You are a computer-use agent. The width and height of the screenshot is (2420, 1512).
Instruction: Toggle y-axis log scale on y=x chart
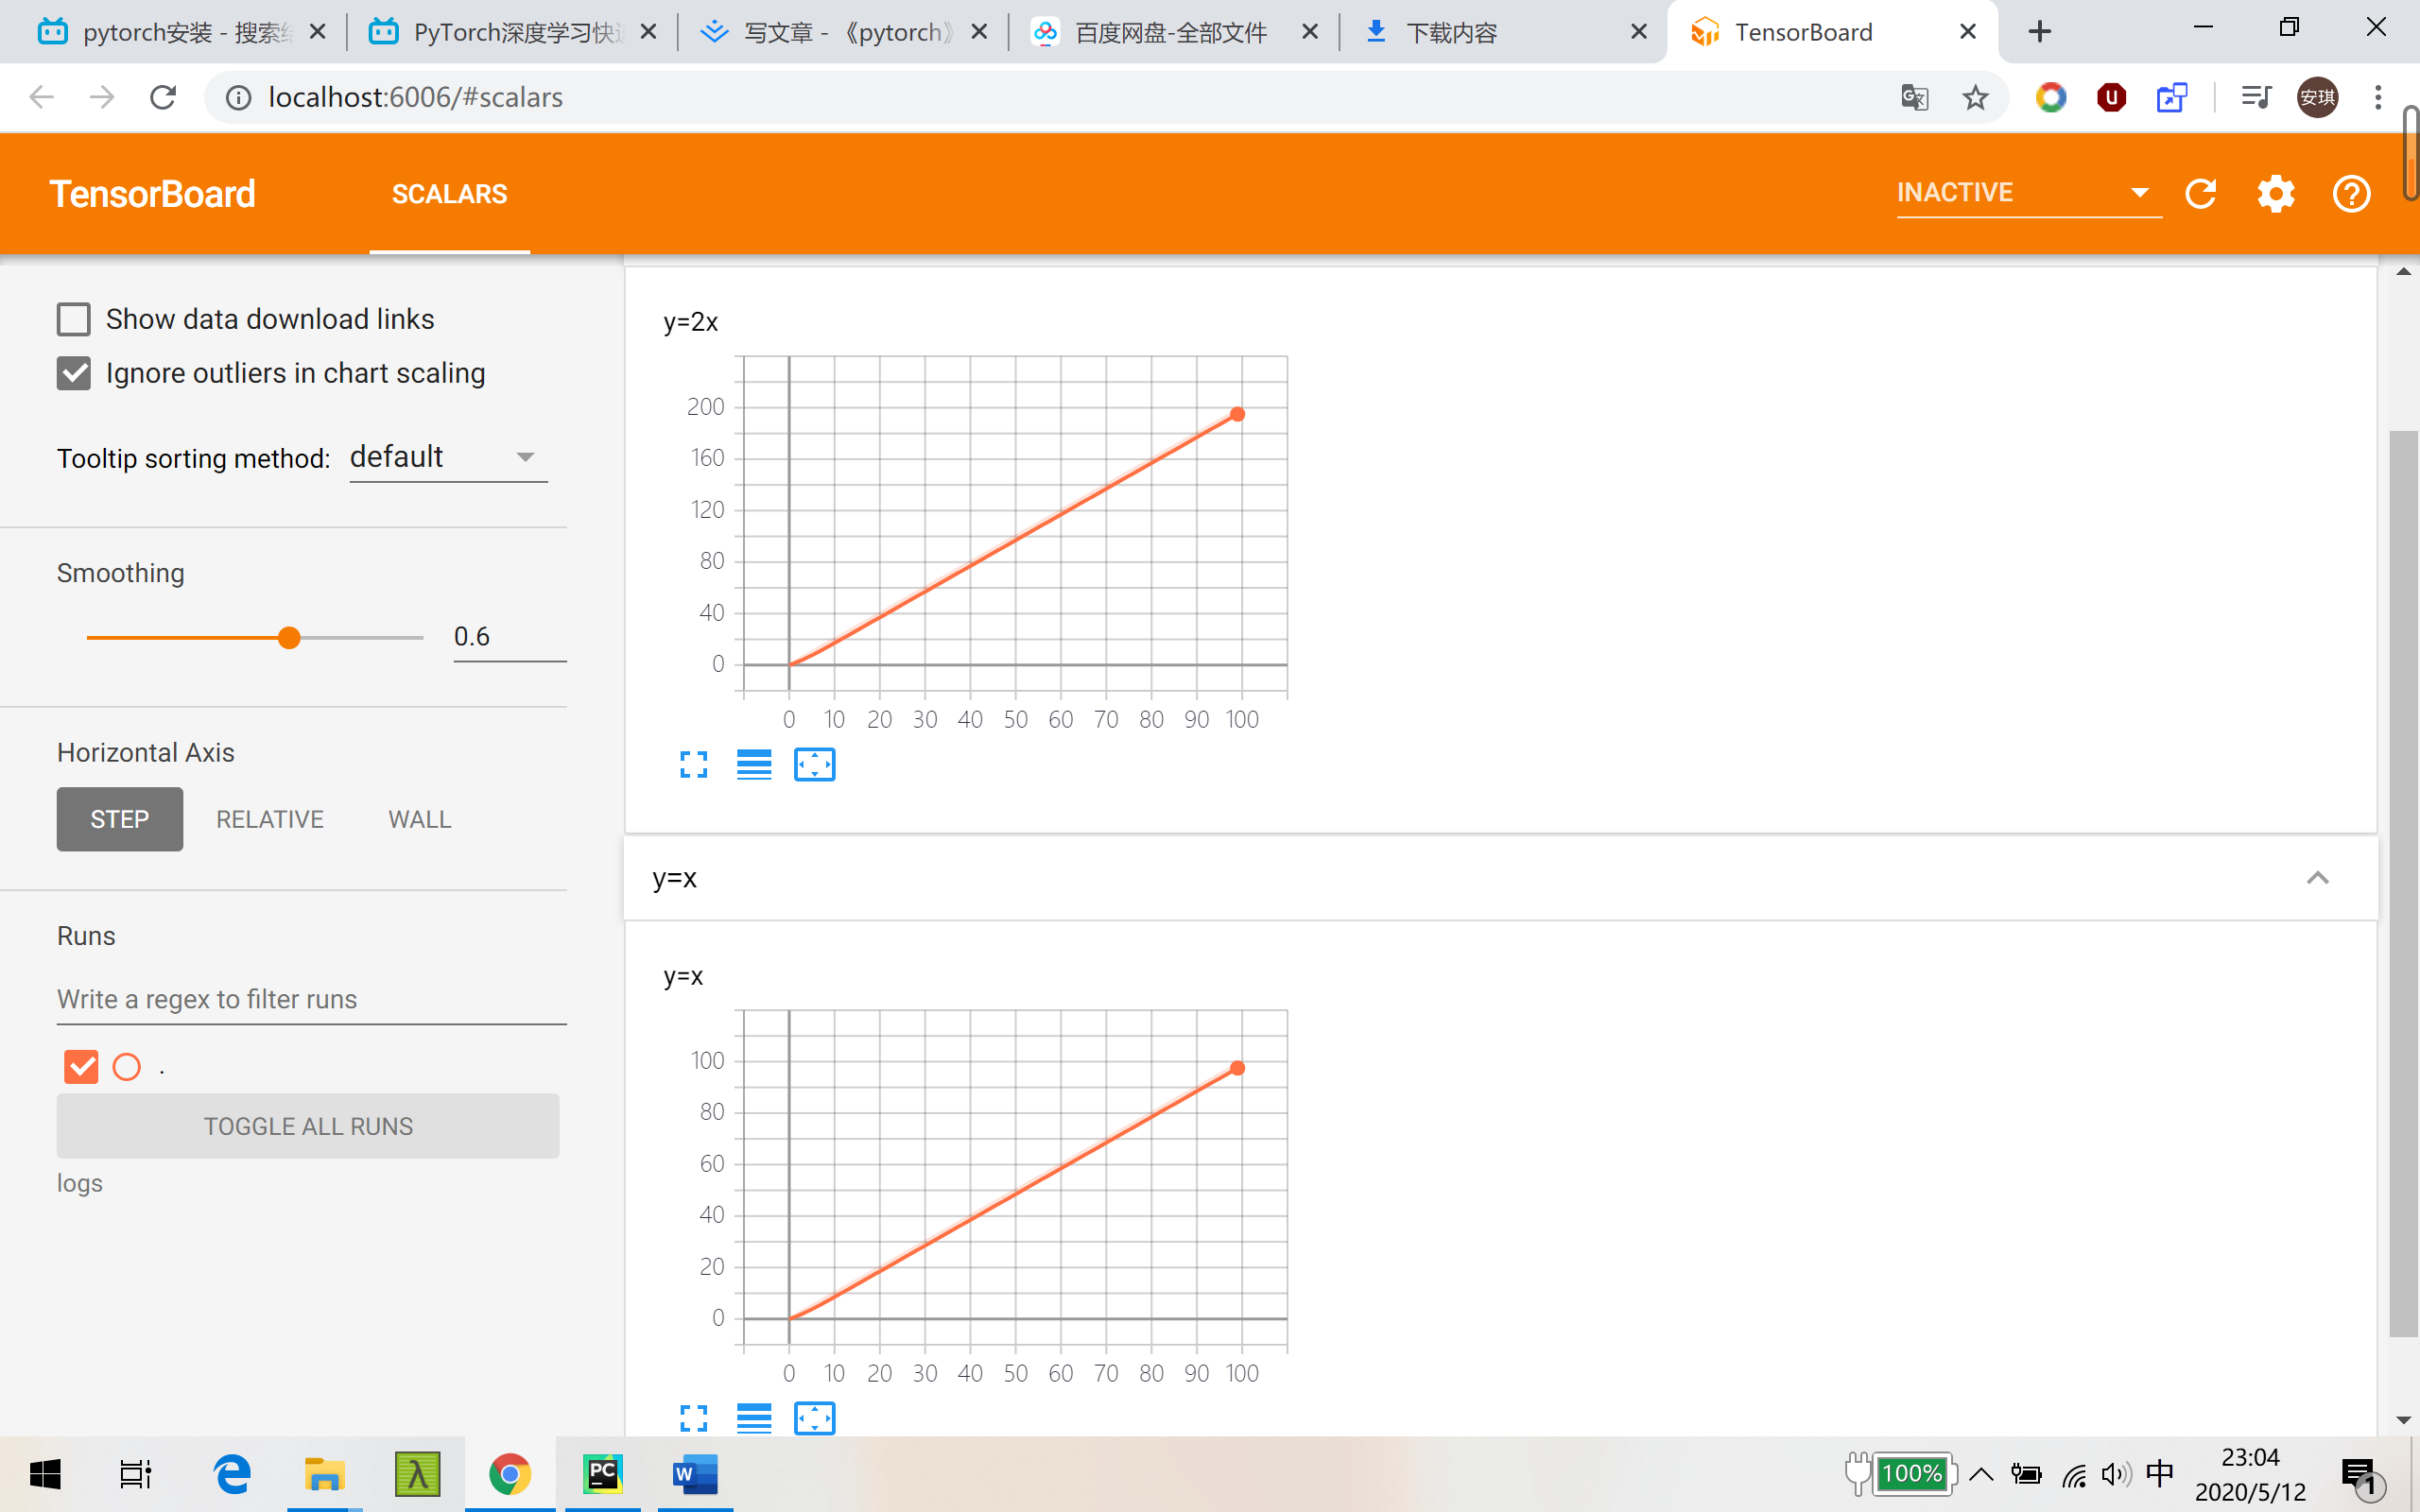(754, 1418)
